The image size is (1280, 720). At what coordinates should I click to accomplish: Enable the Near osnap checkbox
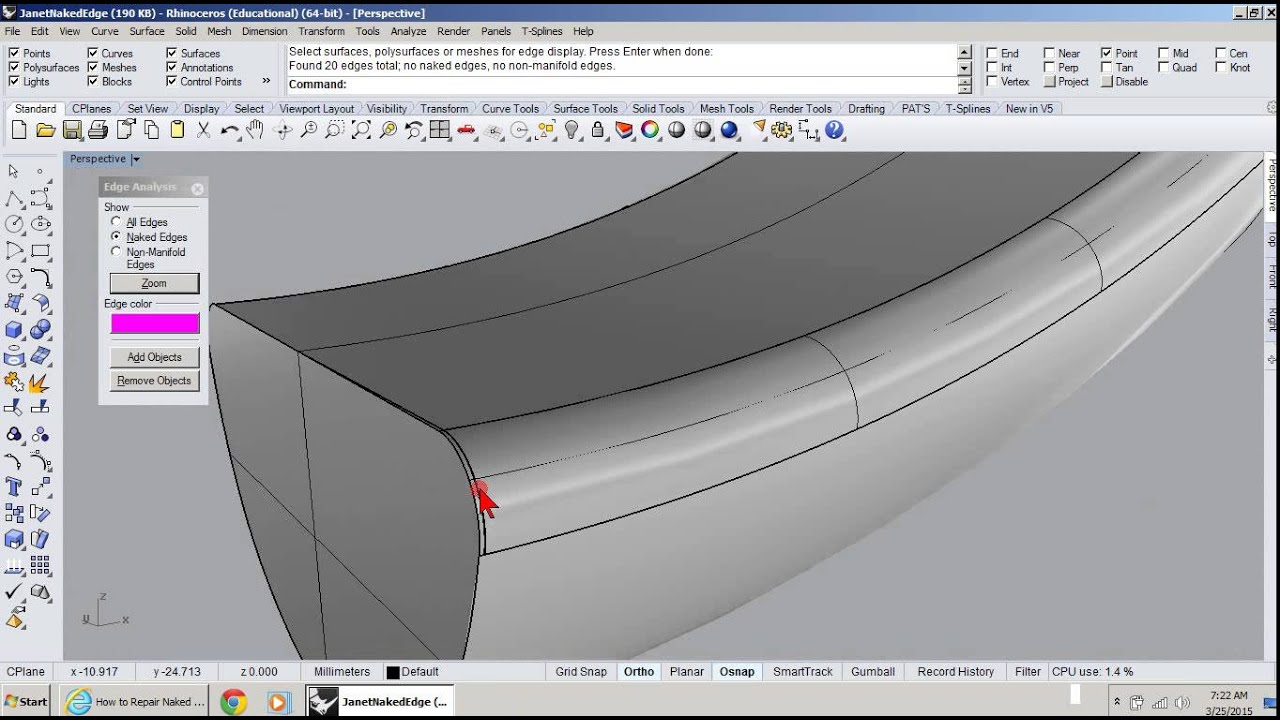[x=1049, y=54]
